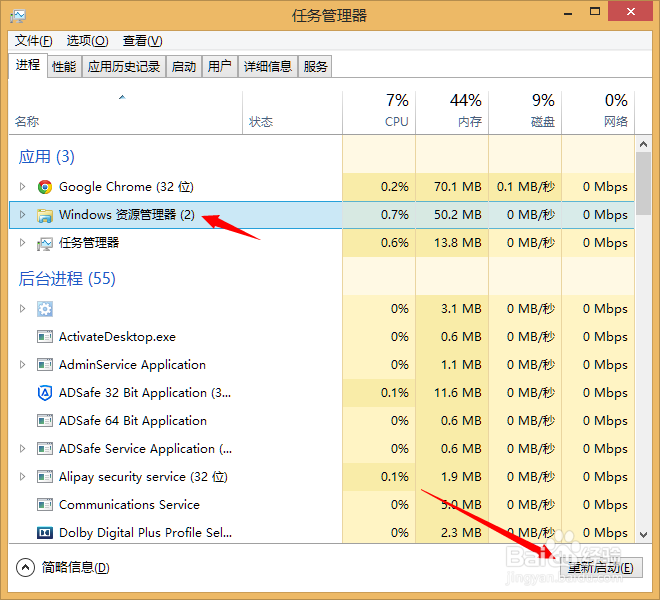The width and height of the screenshot is (660, 600).
Task: Click the 重新启动(E) button
Action: tap(601, 568)
